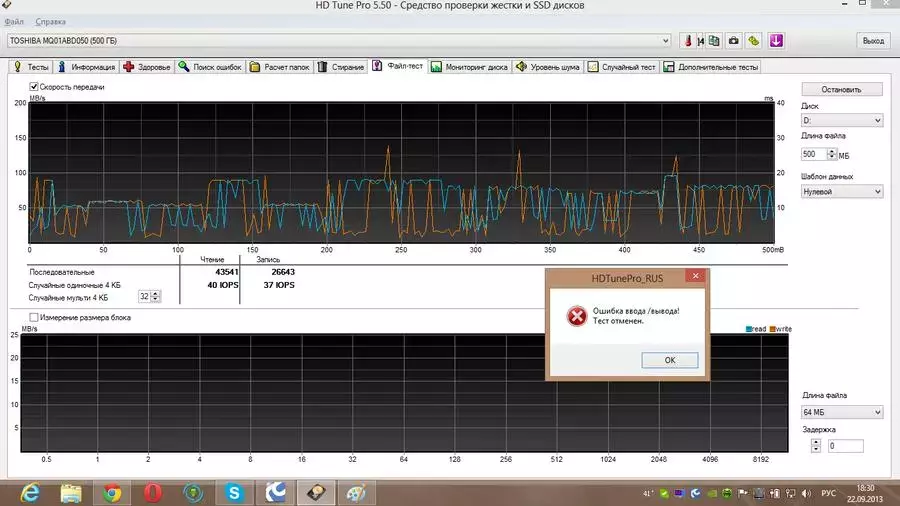Click the camera screenshot icon in toolbar
Screen dimensions: 900x506
pos(734,41)
